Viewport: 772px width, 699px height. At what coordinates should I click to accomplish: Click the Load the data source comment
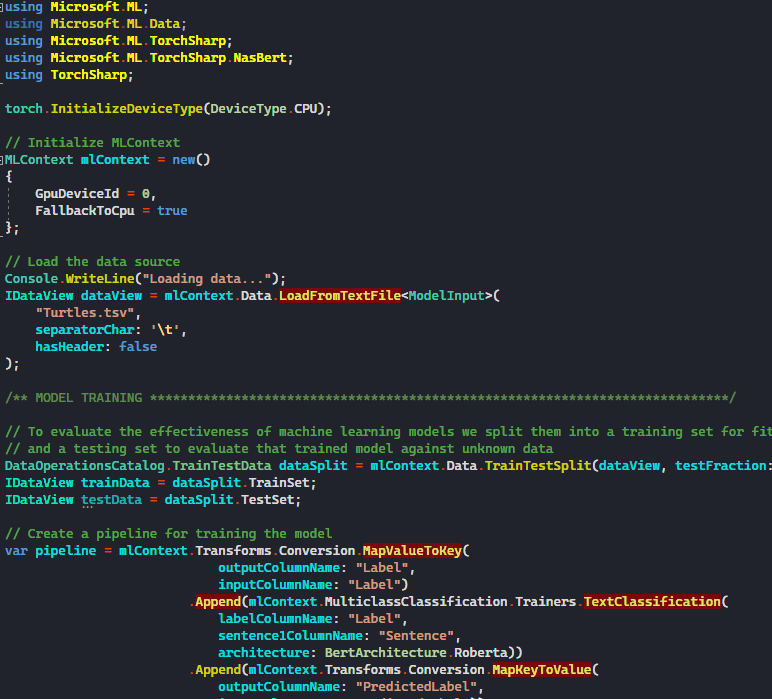point(93,262)
